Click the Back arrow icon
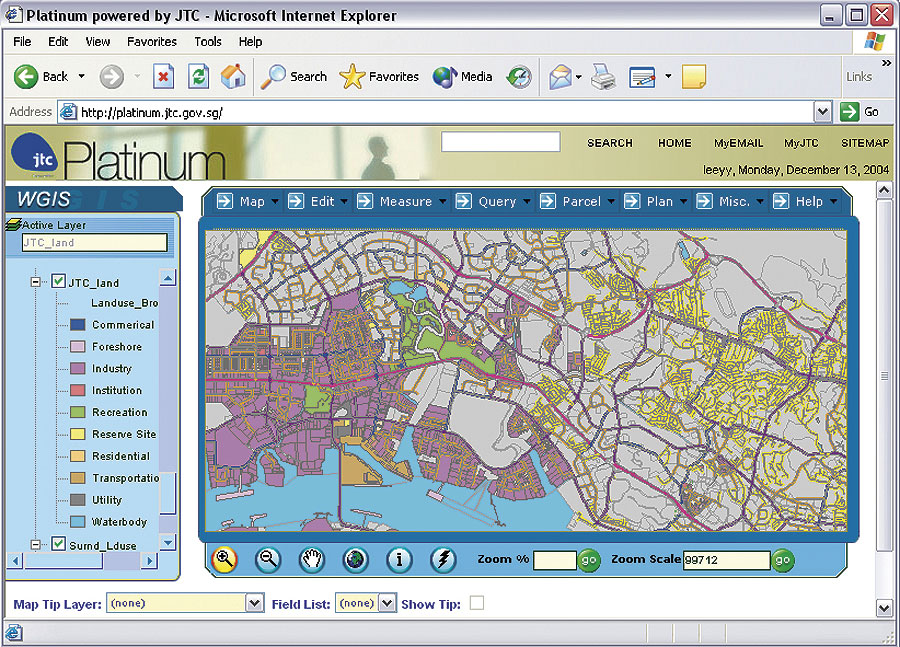The height and width of the screenshot is (647, 900). click(26, 77)
